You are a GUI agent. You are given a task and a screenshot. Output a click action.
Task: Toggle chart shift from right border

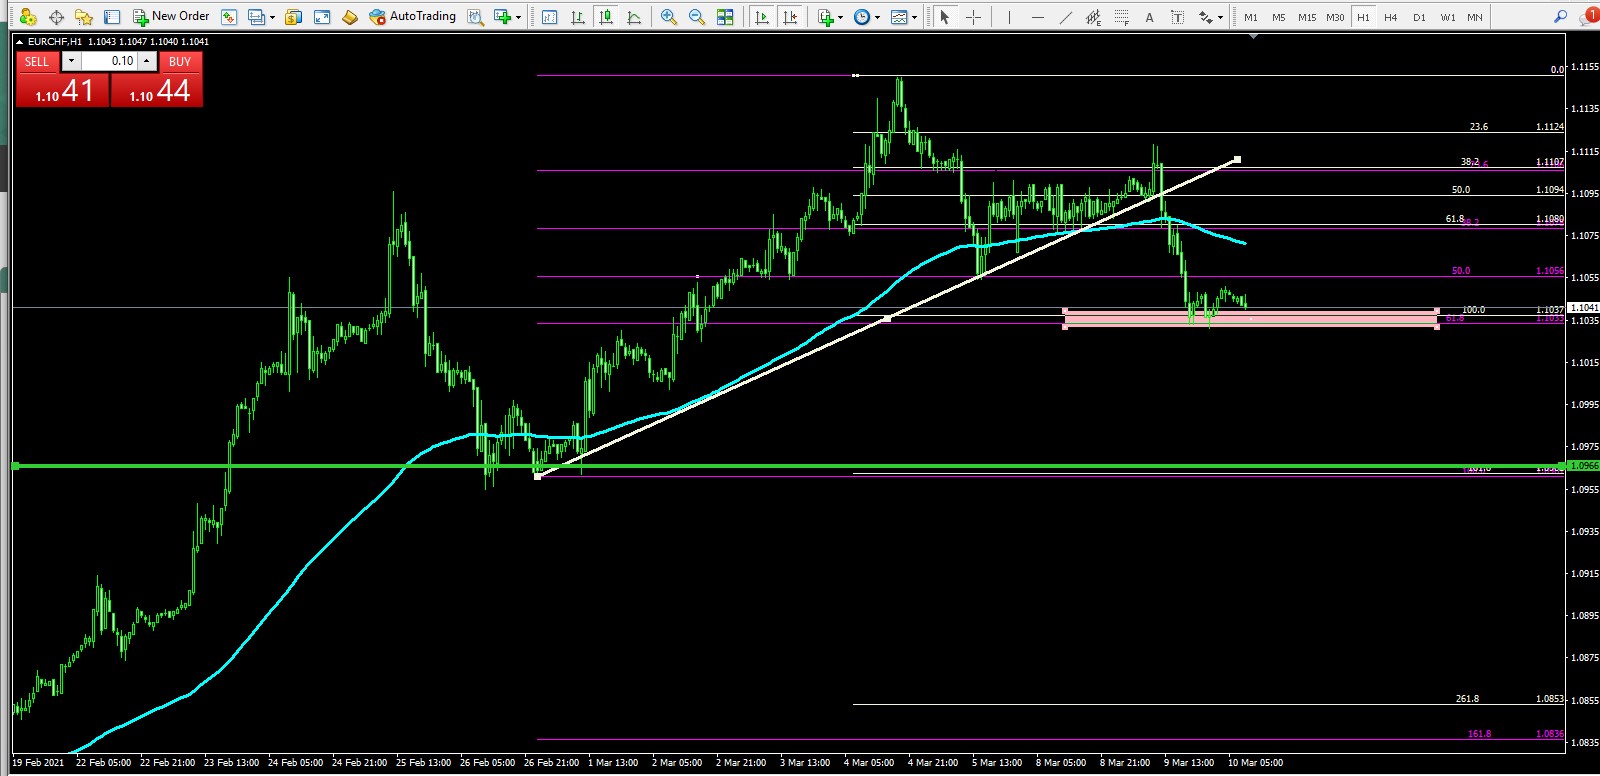(790, 17)
